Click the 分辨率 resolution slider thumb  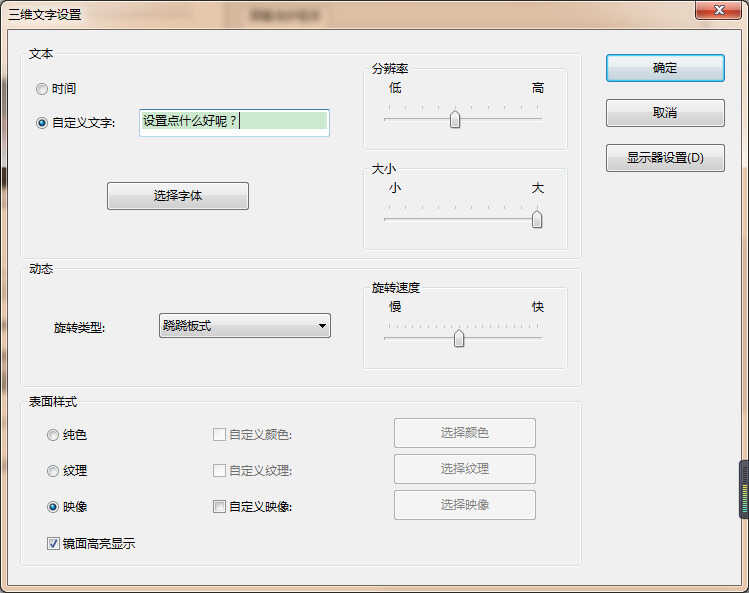455,119
